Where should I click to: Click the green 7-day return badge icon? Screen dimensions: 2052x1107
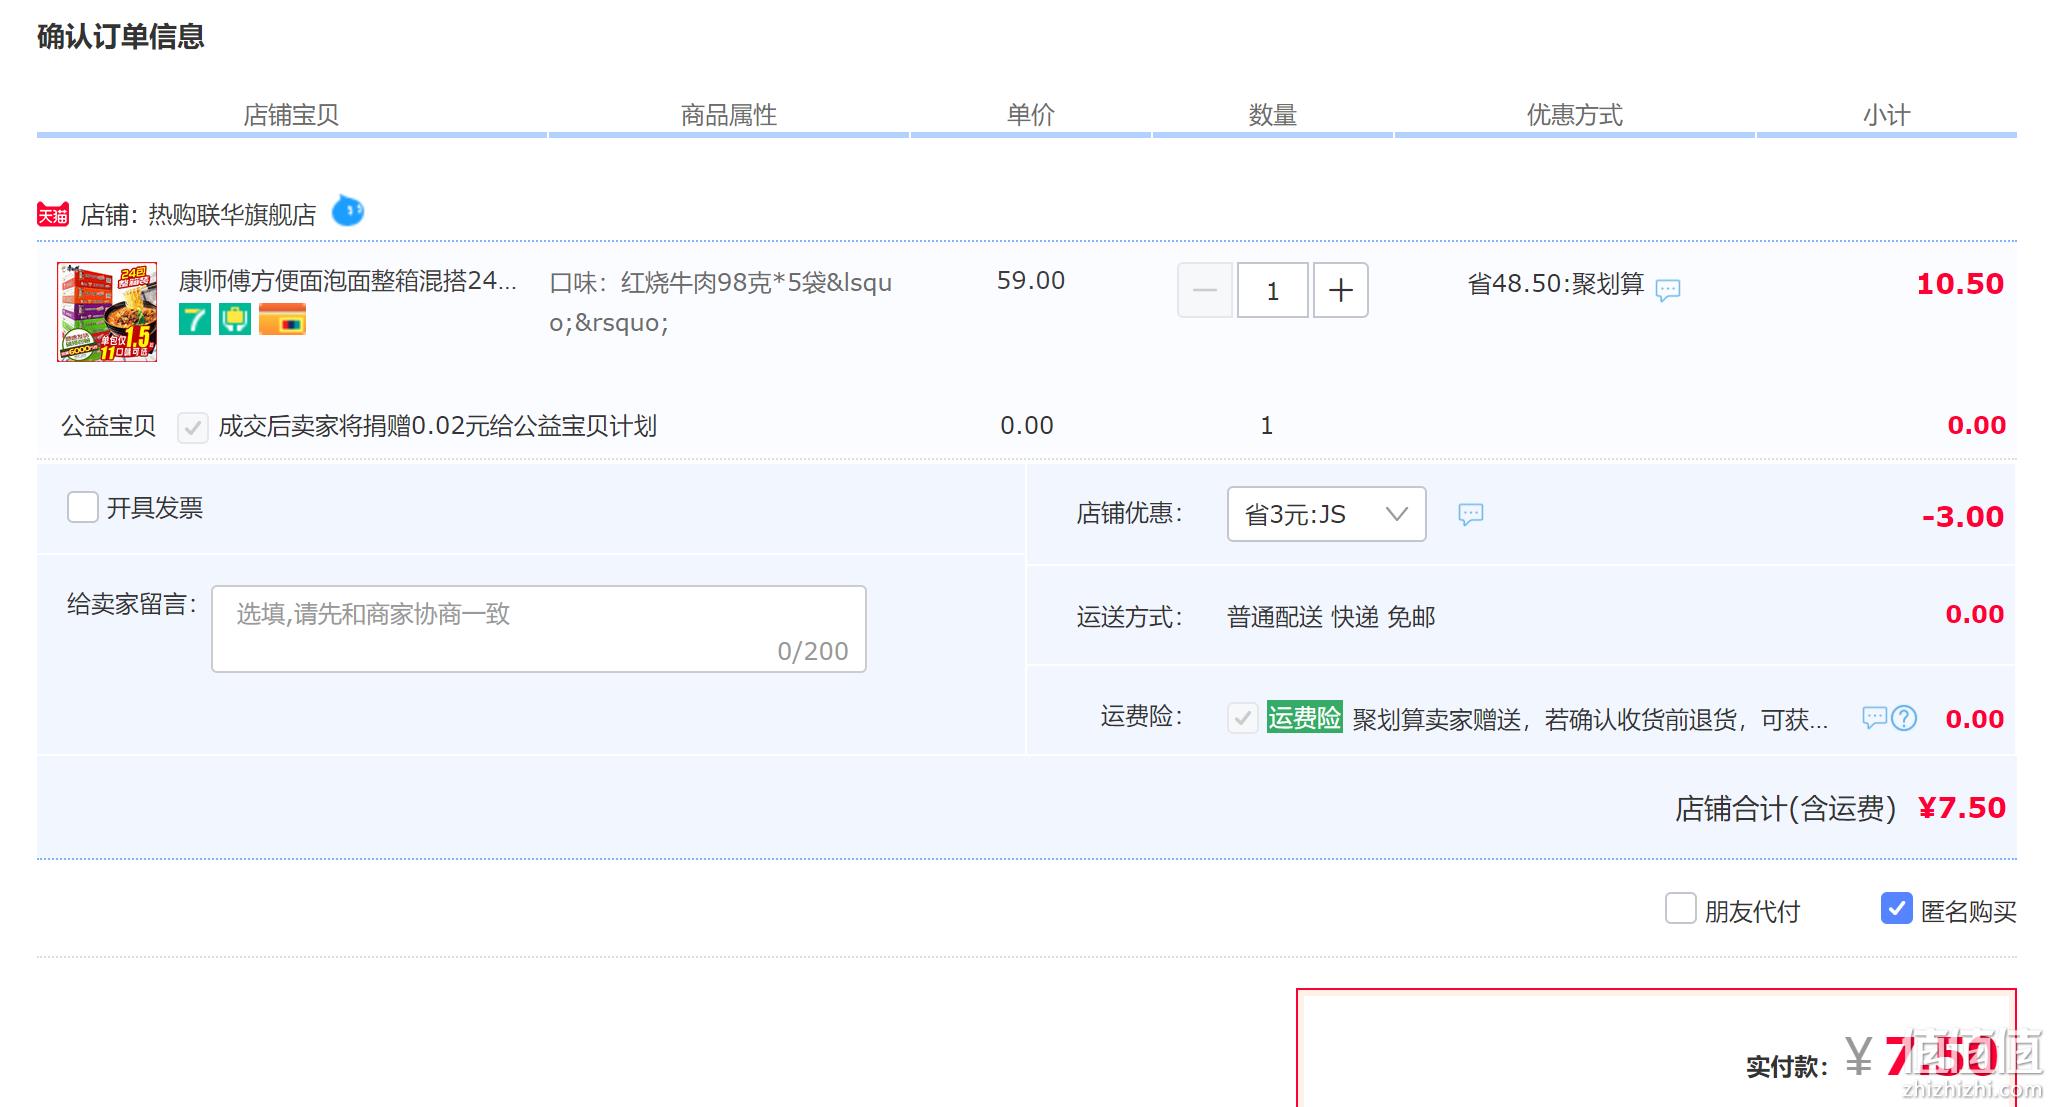(x=195, y=320)
